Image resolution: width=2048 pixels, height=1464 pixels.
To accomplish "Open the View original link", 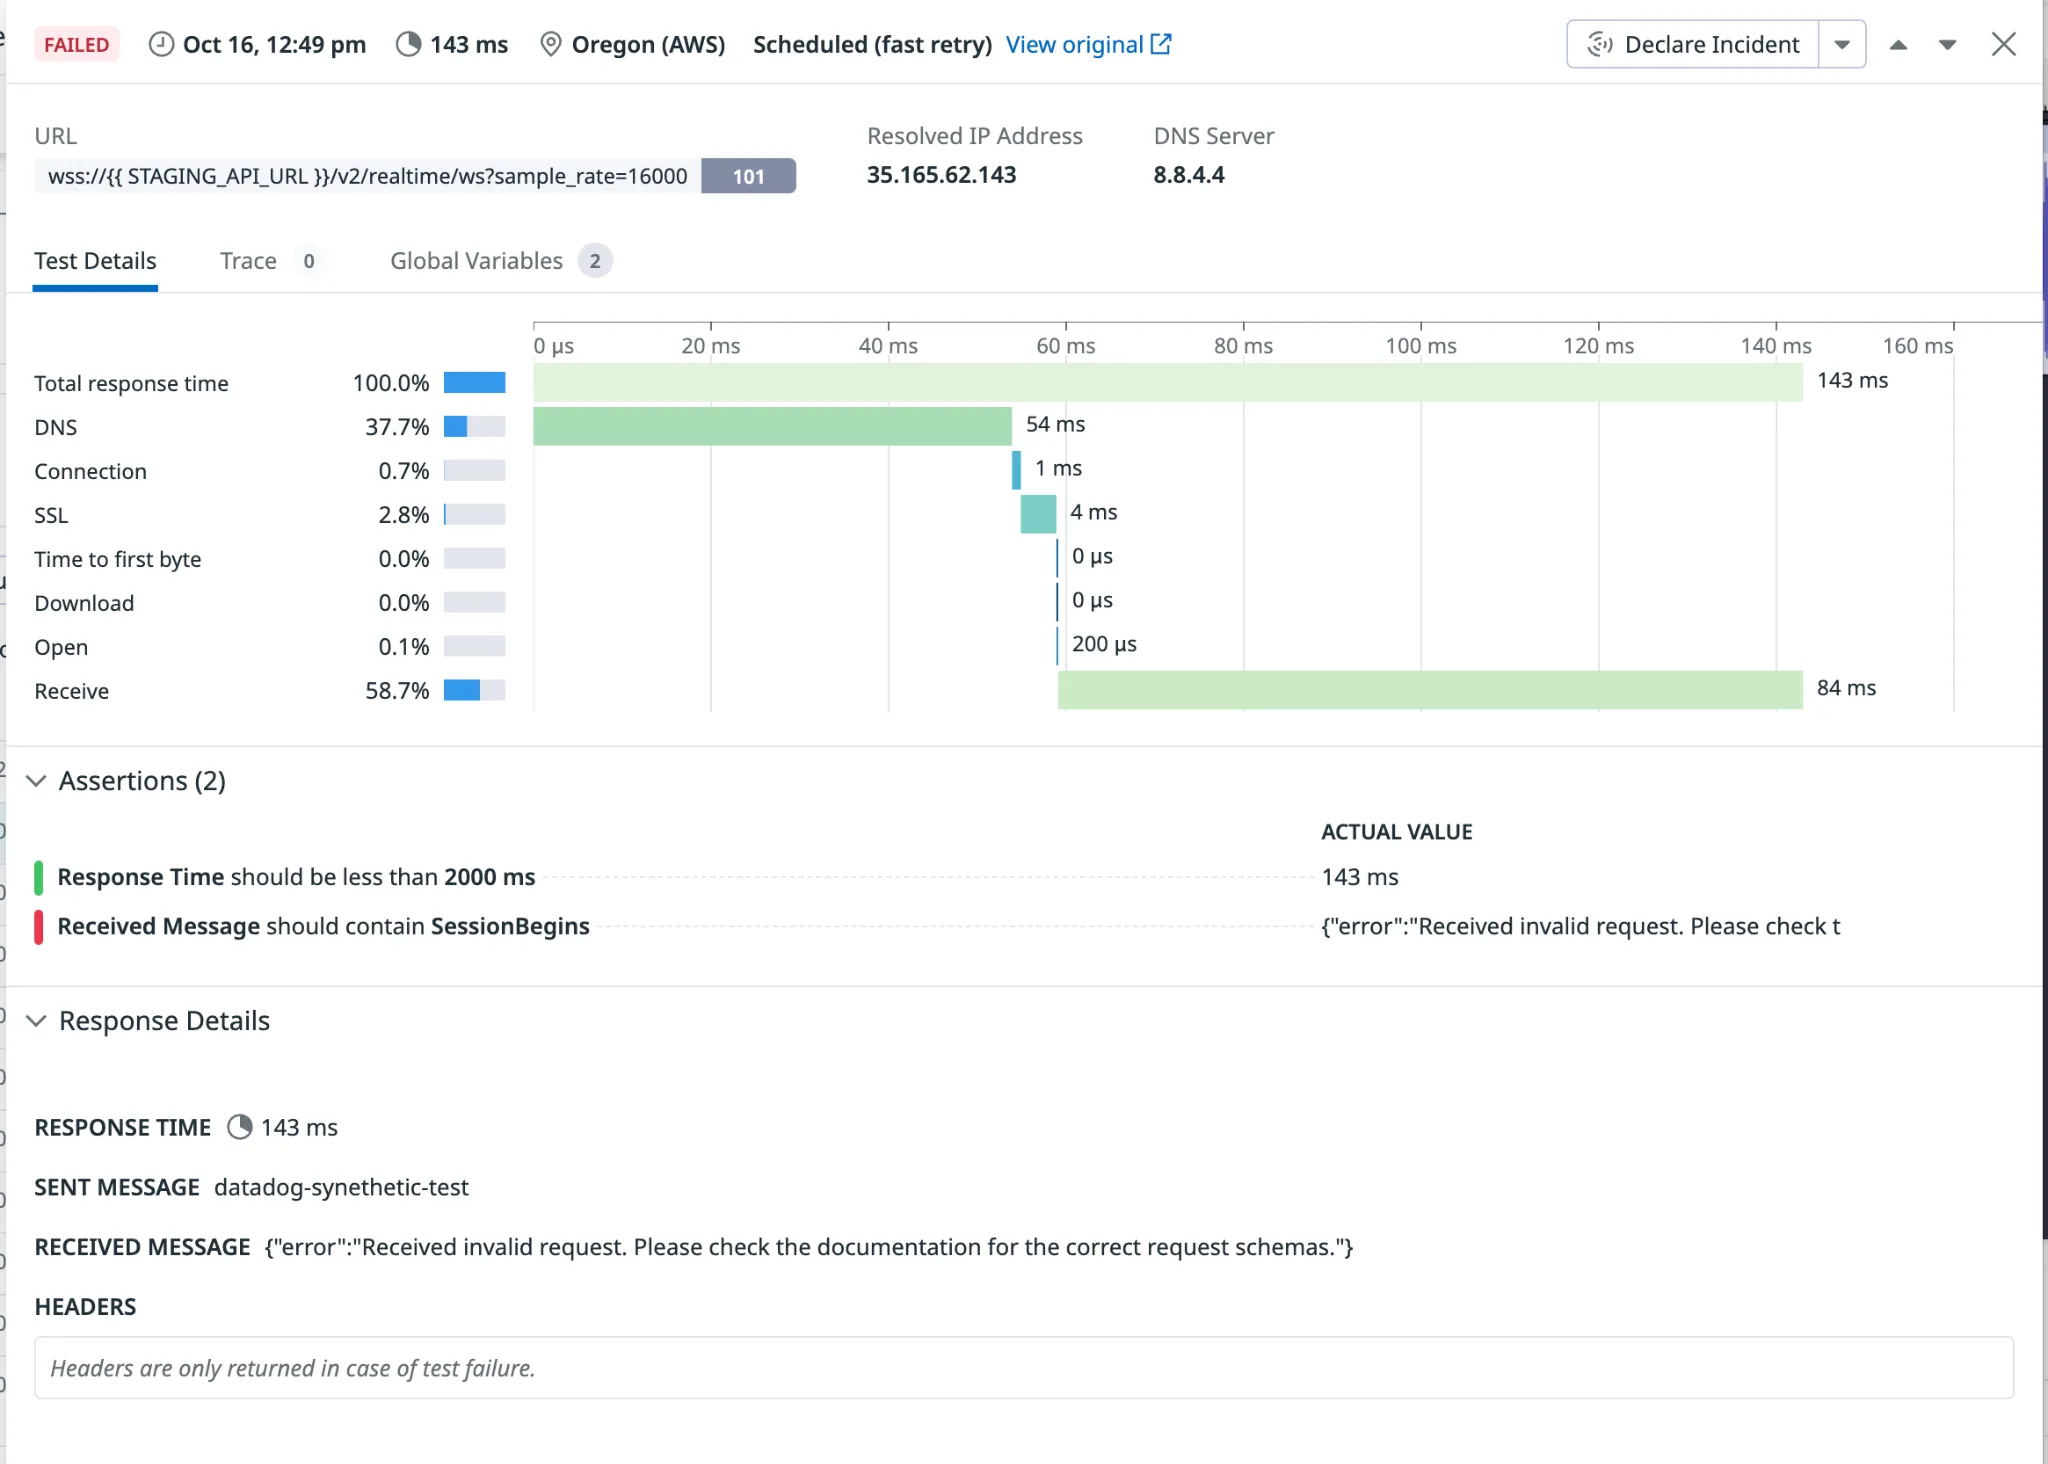I will tap(1074, 45).
